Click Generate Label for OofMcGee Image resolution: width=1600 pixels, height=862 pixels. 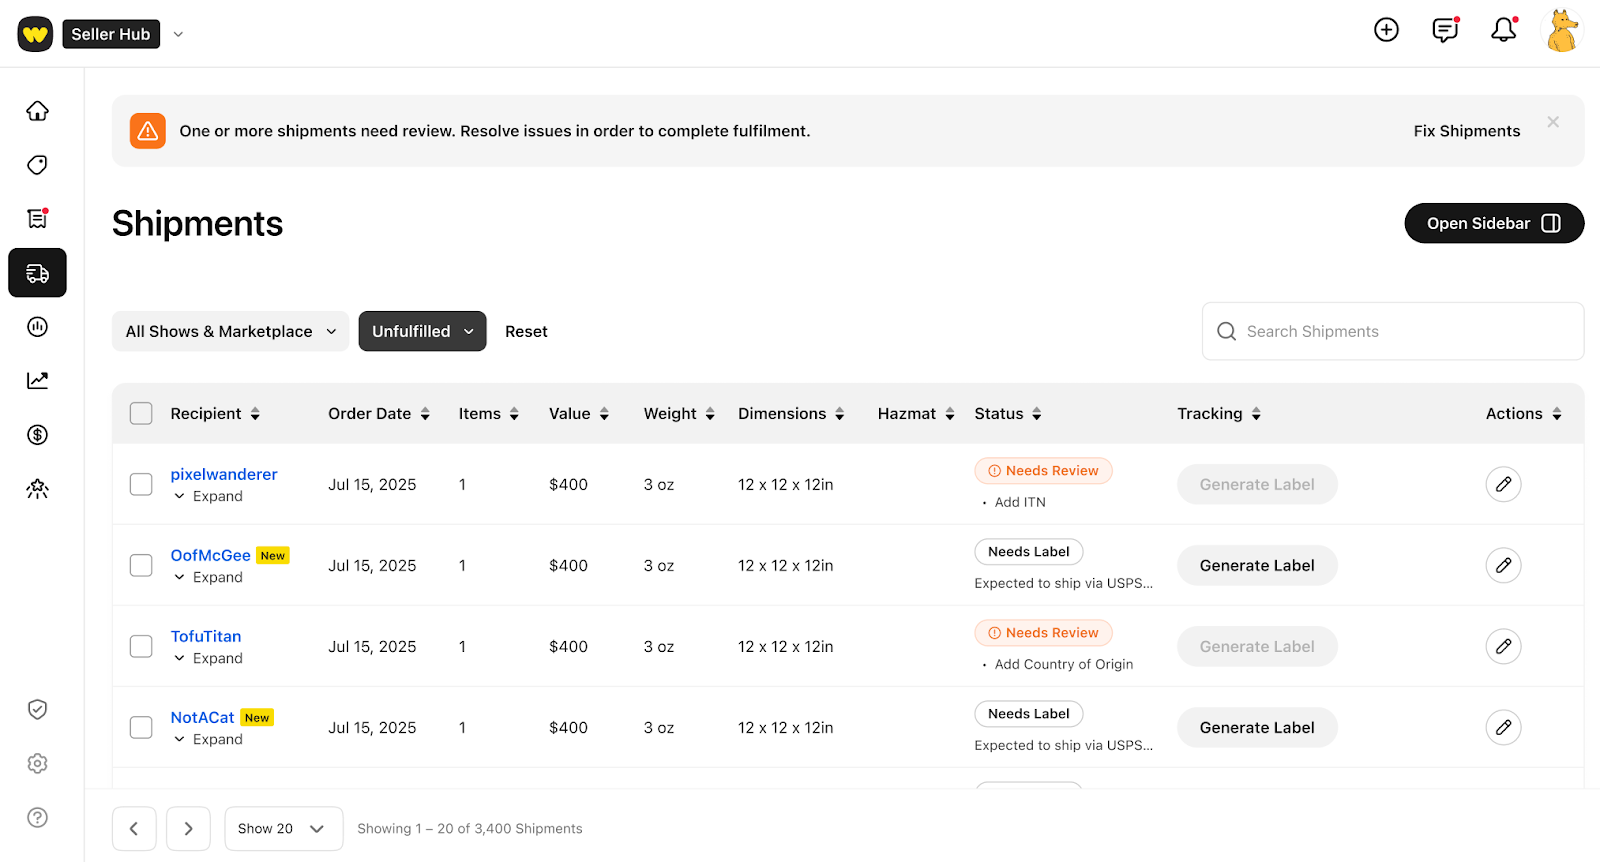coord(1256,566)
